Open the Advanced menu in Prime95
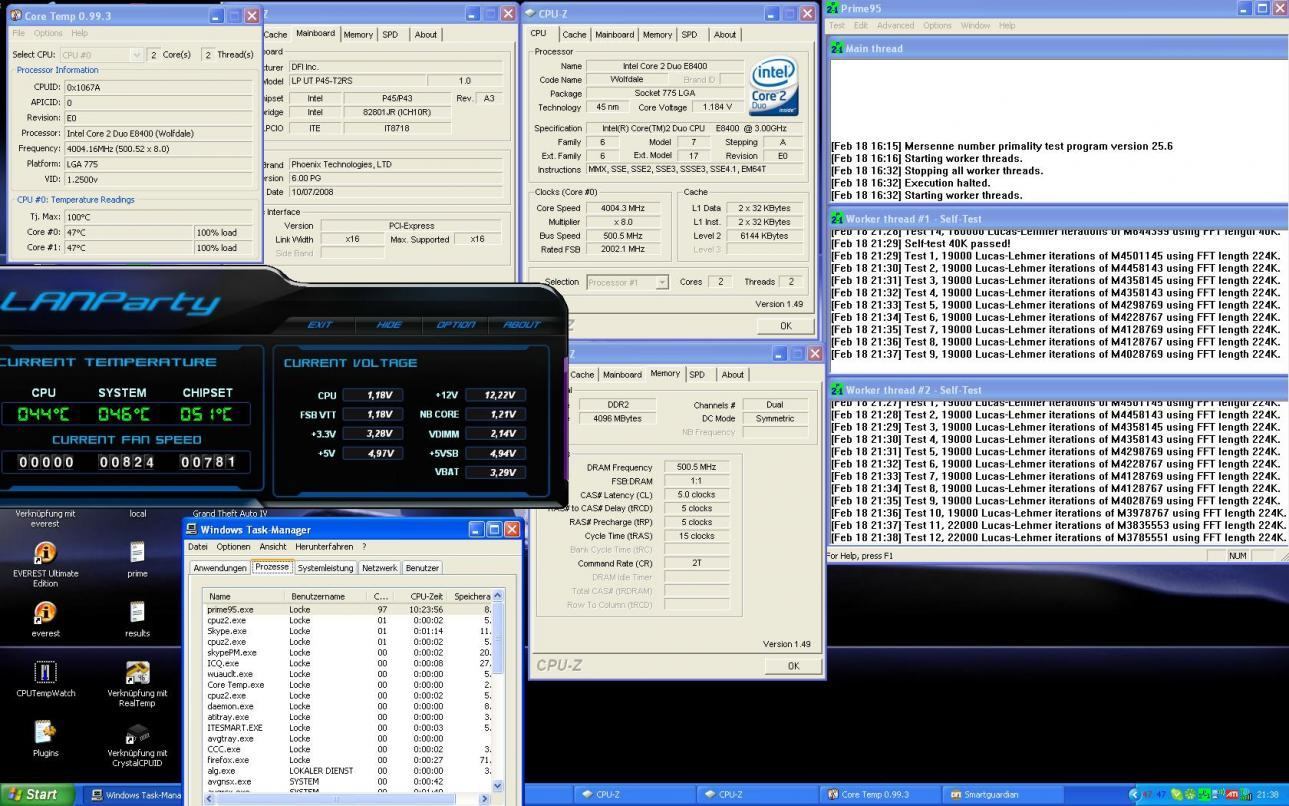The width and height of the screenshot is (1289, 806). pyautogui.click(x=895, y=26)
